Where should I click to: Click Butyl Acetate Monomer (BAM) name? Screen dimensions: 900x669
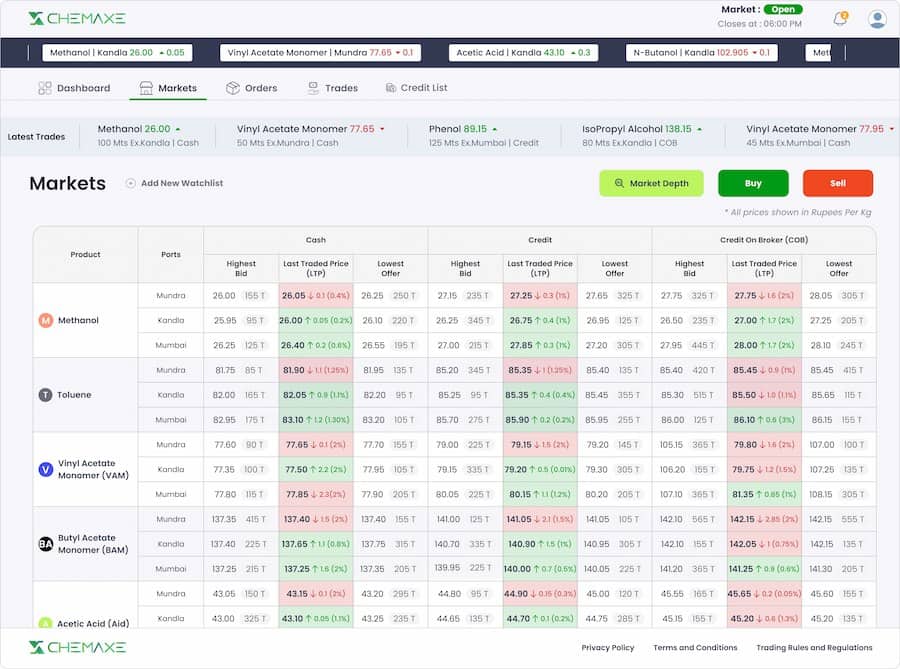point(93,544)
